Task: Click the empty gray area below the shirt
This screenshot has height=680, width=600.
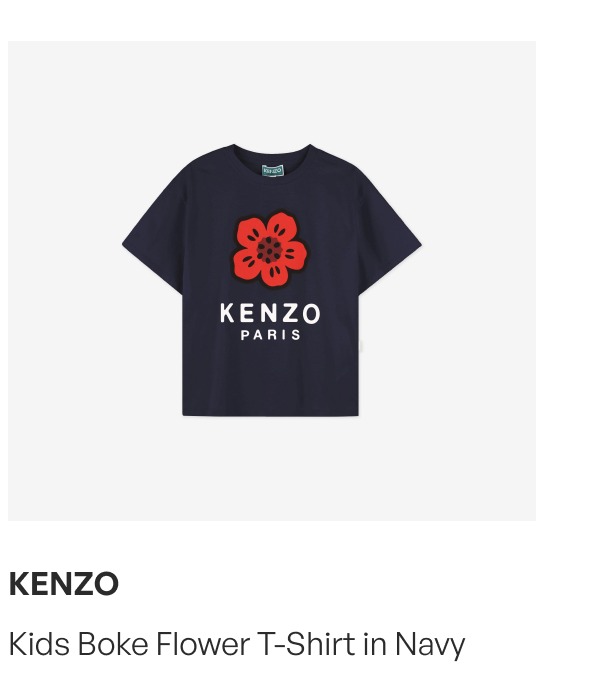Action: pos(272,468)
